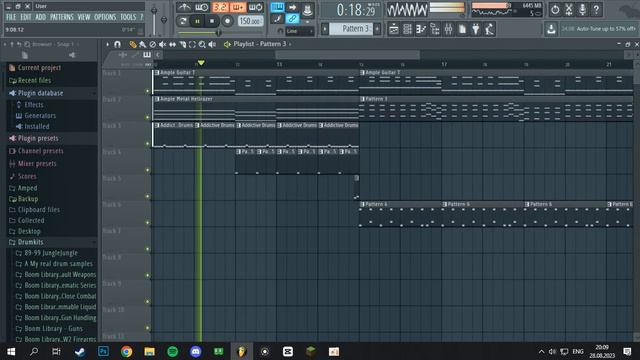Open the Pattern 3 selector
Viewport: 640px width, 360px height.
pos(351,29)
